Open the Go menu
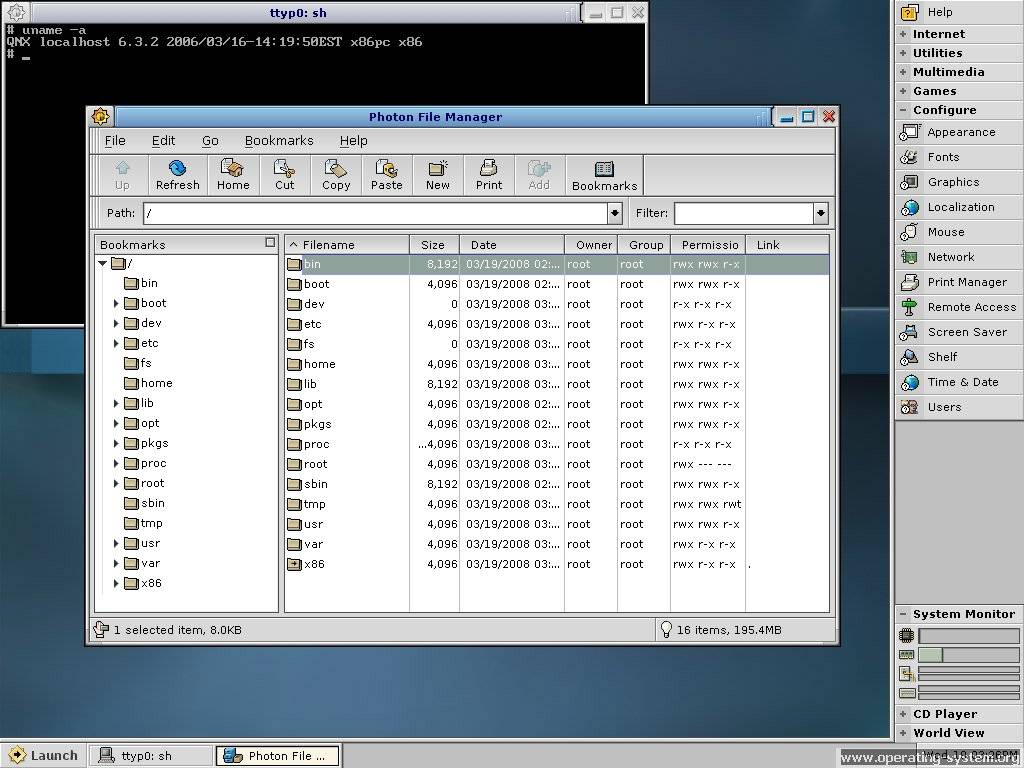Image resolution: width=1024 pixels, height=768 pixels. [x=210, y=140]
